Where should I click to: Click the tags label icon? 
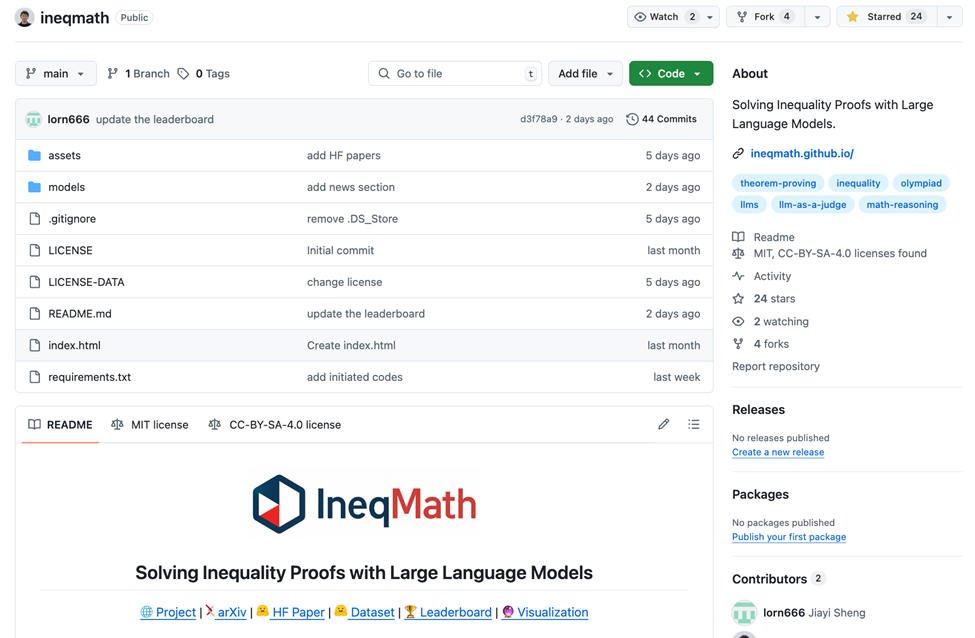(183, 73)
